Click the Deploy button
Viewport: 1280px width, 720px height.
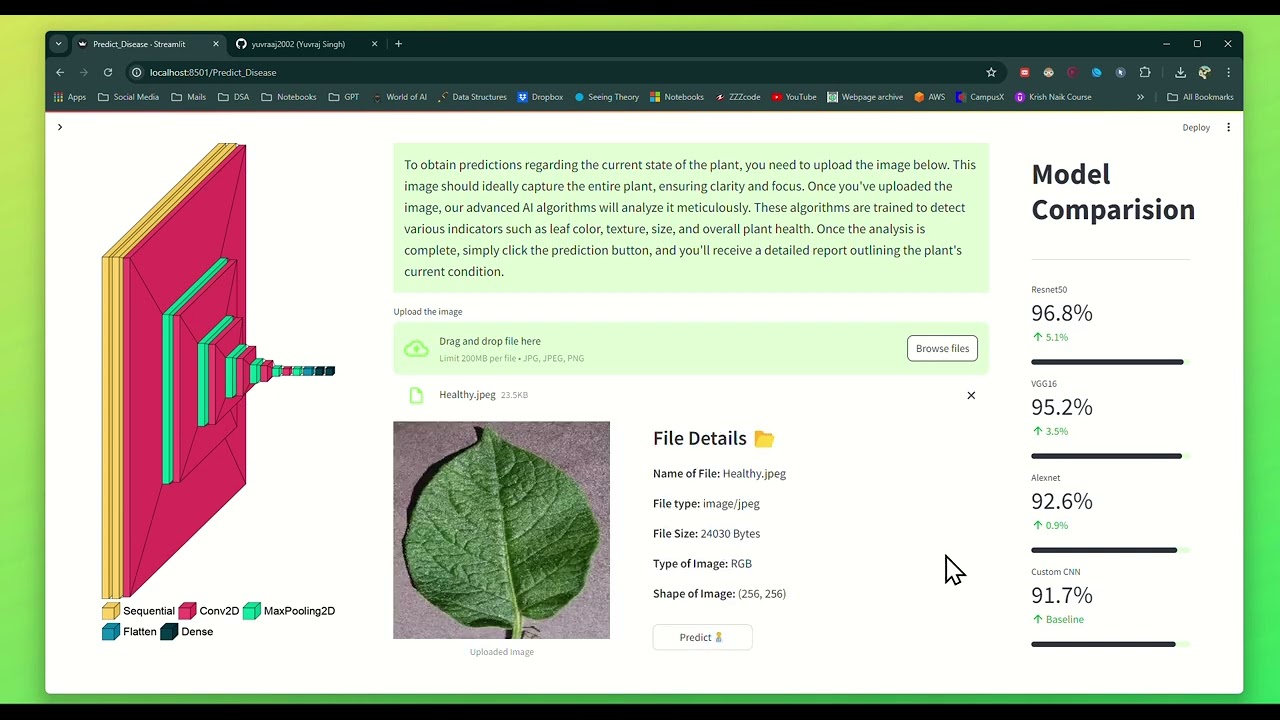(x=1196, y=127)
